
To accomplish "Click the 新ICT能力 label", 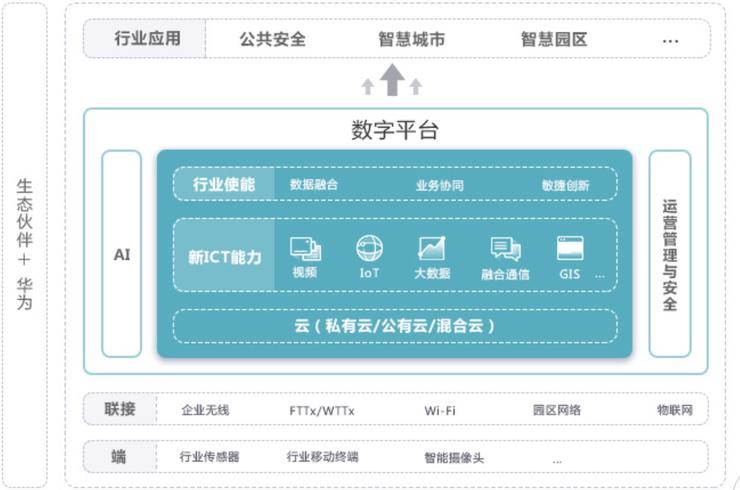I will tap(225, 257).
